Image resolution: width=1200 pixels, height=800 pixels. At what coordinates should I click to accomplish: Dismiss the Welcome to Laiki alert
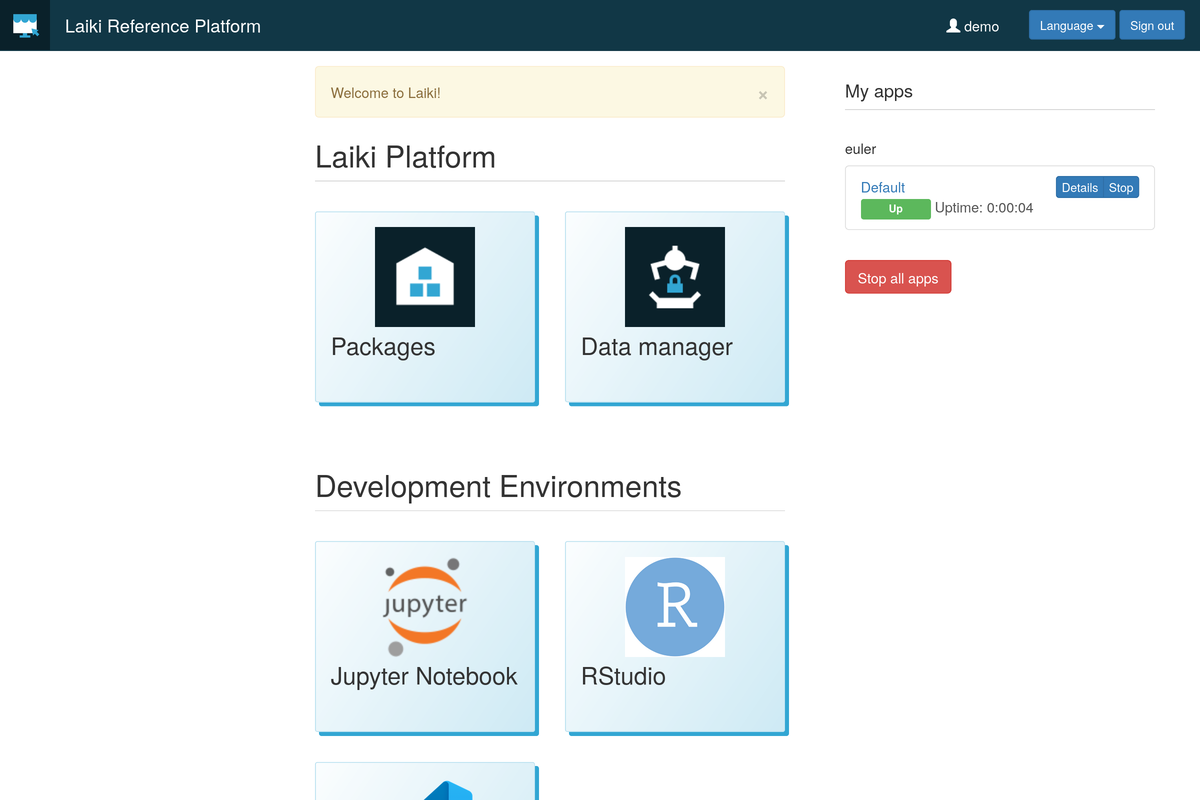coord(763,95)
